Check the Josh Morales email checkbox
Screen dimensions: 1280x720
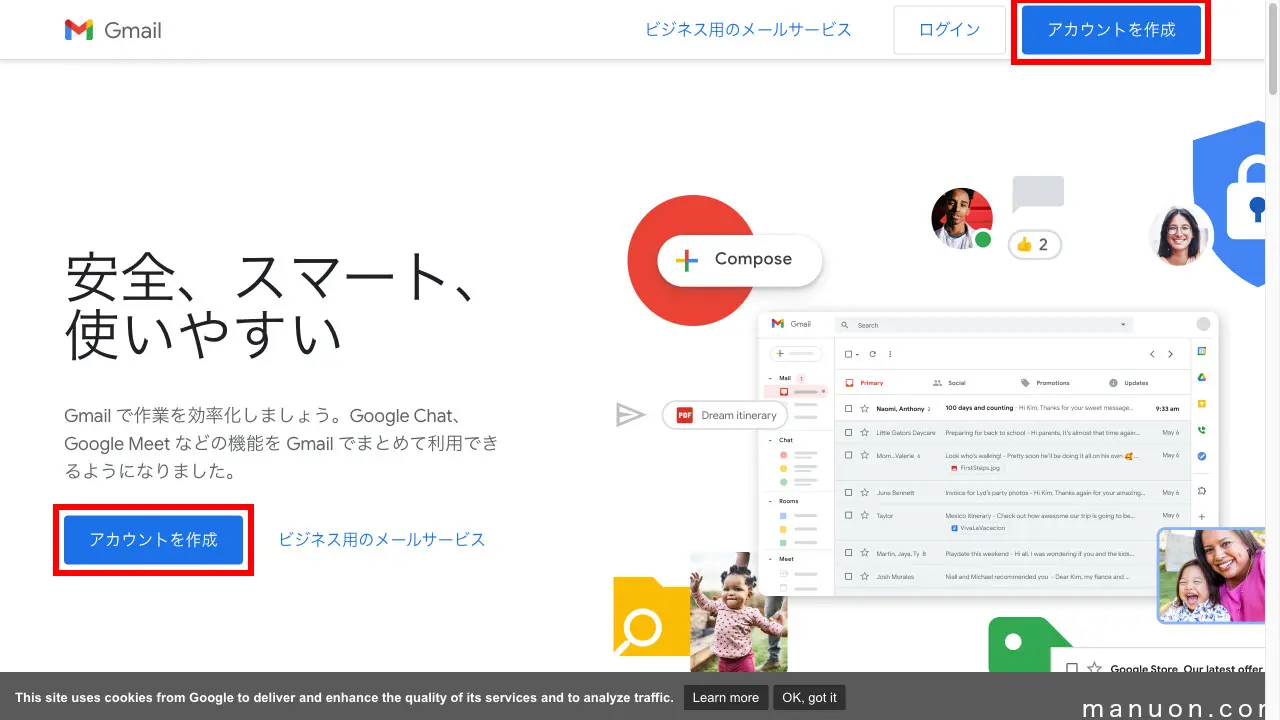pos(849,576)
